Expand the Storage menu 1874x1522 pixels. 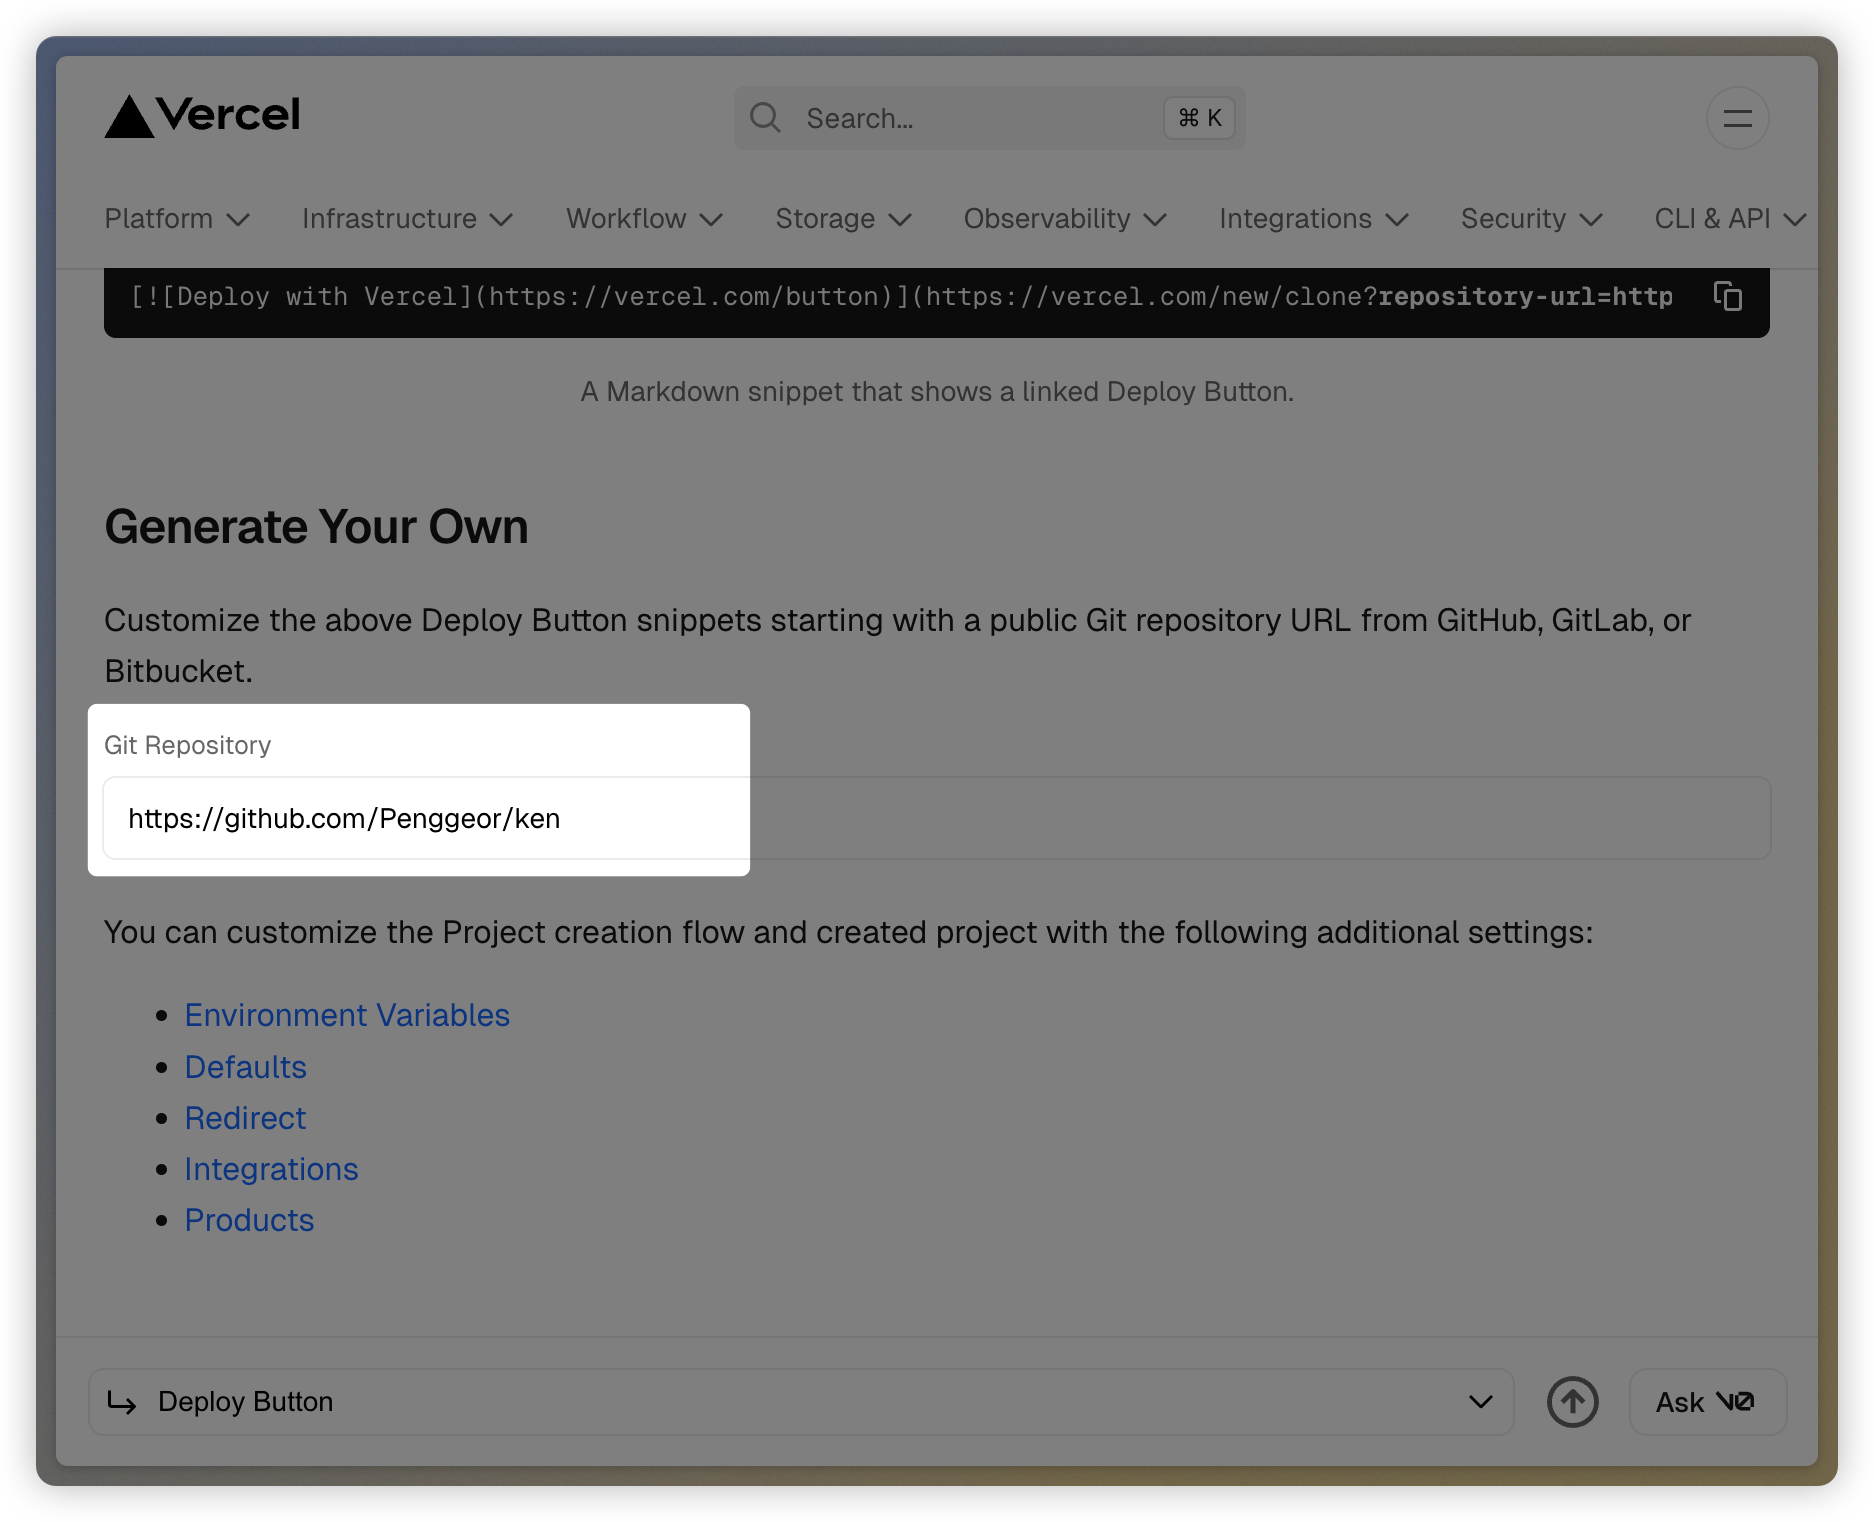843,219
